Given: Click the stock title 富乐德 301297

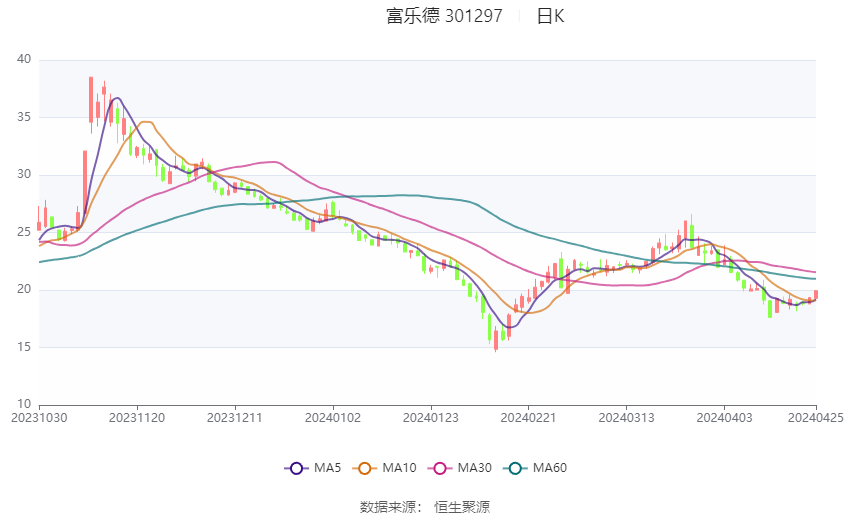Looking at the screenshot, I should click(x=444, y=16).
